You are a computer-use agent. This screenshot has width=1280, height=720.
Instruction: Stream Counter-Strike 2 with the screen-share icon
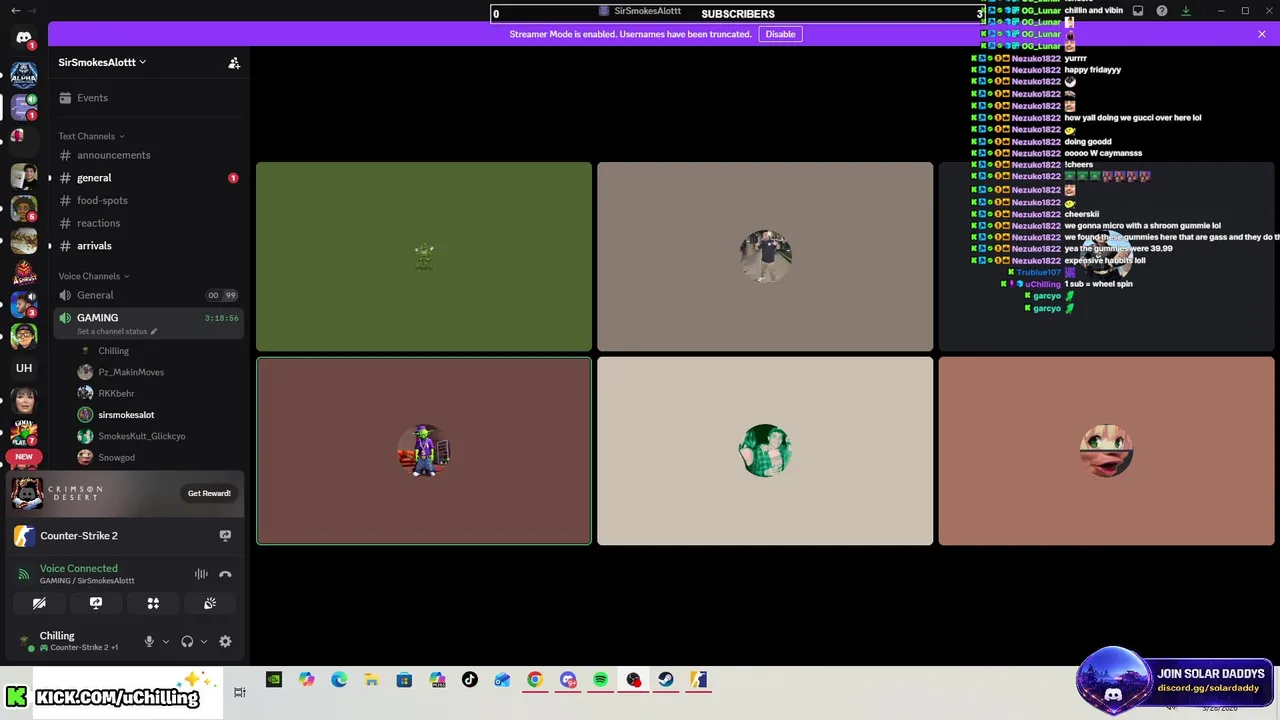click(225, 536)
